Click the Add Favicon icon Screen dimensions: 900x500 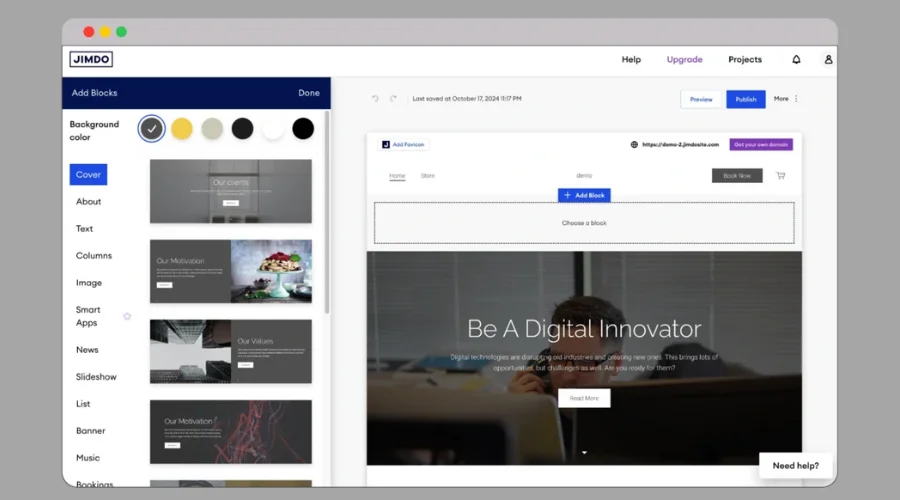click(x=386, y=145)
